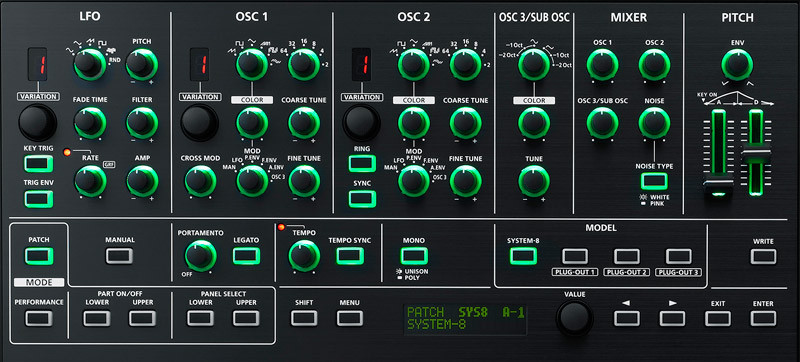The height and width of the screenshot is (362, 800).
Task: Click the OSC 1 CROSS MOD knob
Action: click(x=200, y=181)
